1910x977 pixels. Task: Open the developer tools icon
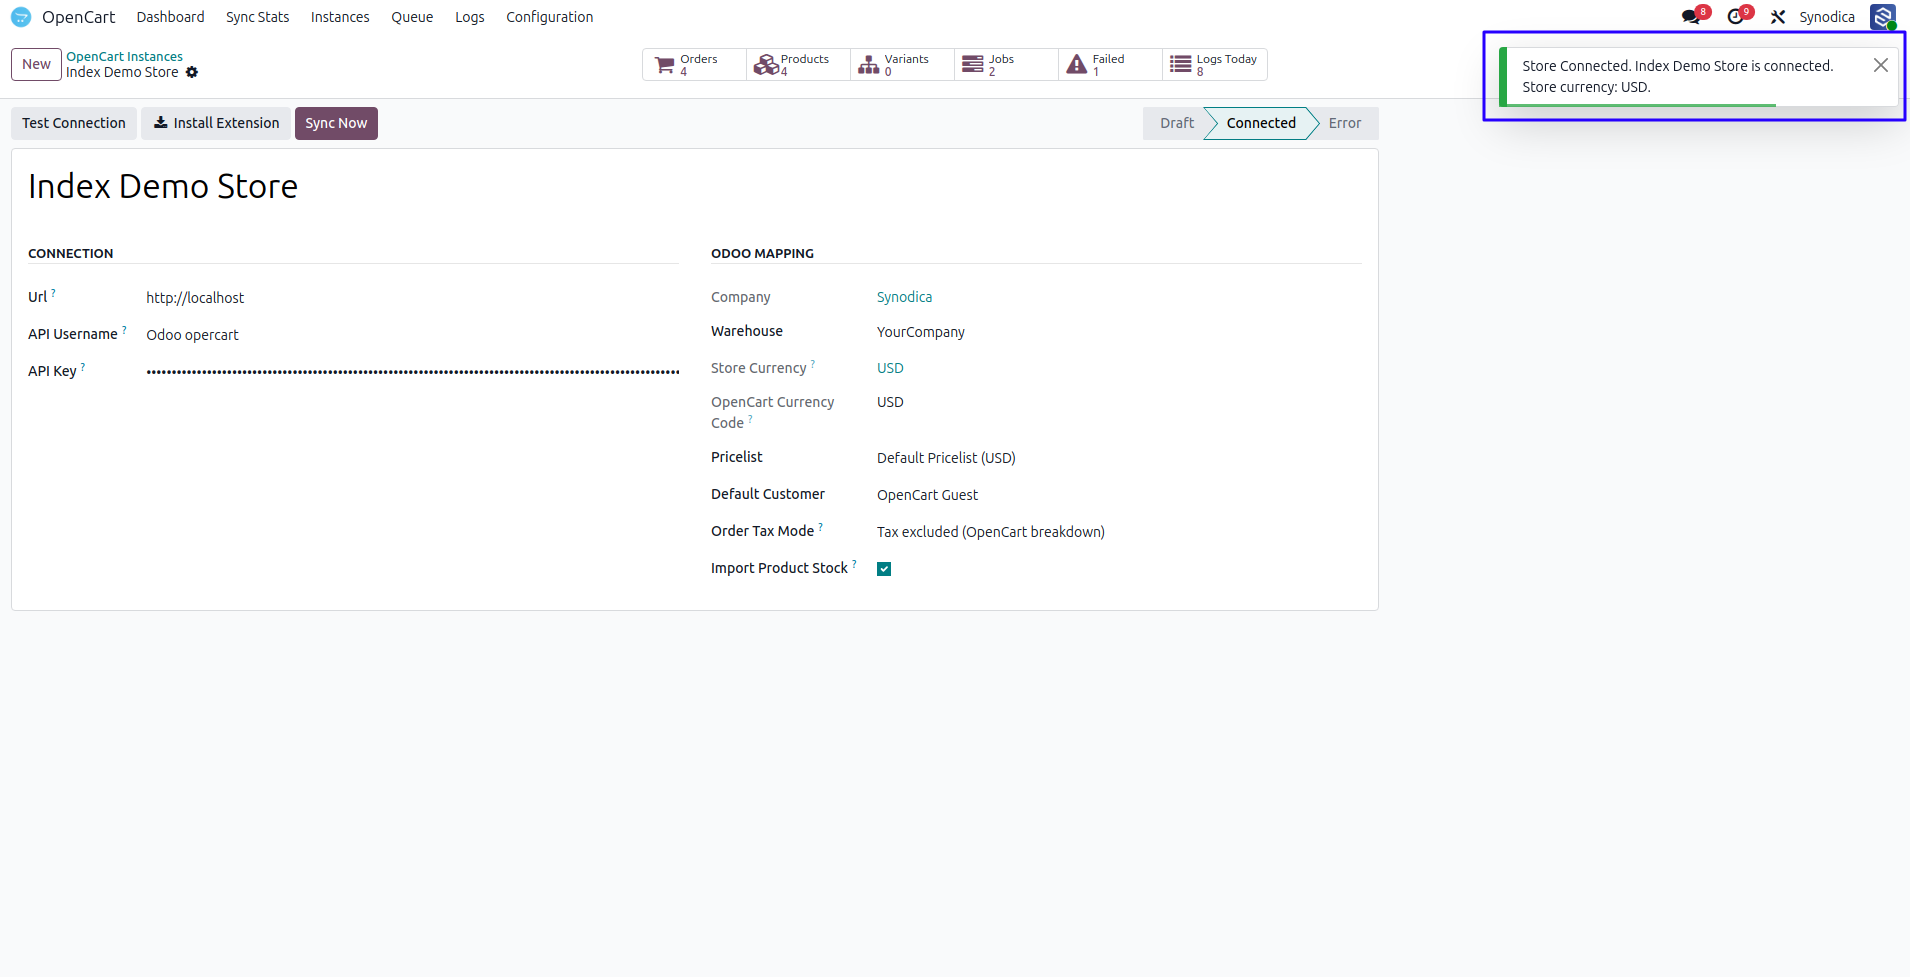1778,17
